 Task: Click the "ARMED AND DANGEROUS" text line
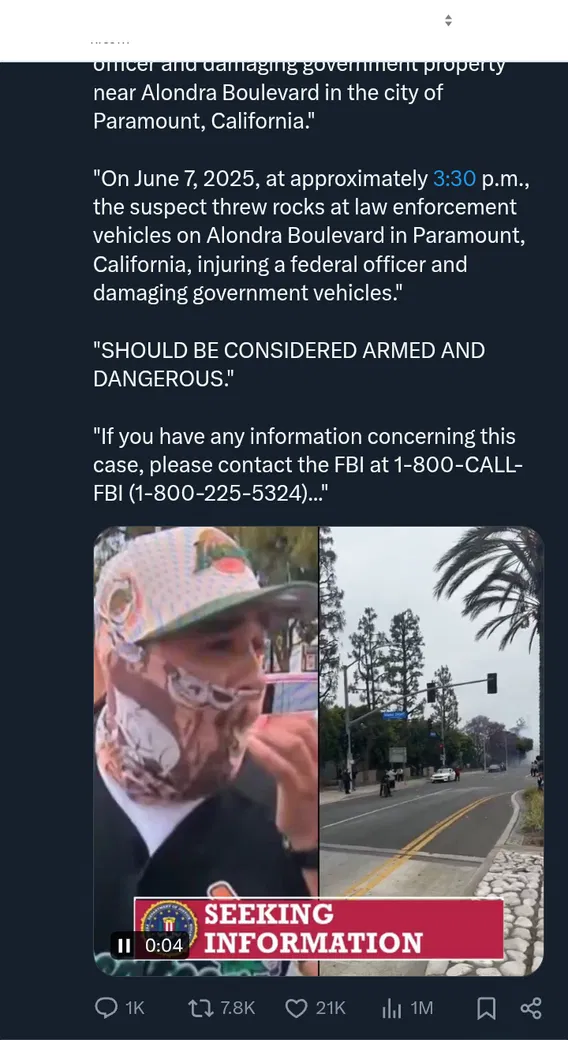coord(289,364)
